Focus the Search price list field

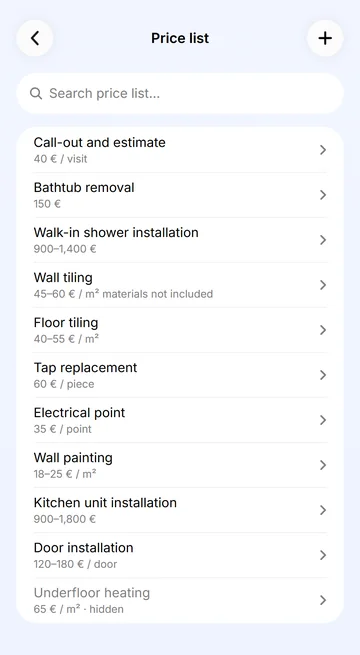180,94
